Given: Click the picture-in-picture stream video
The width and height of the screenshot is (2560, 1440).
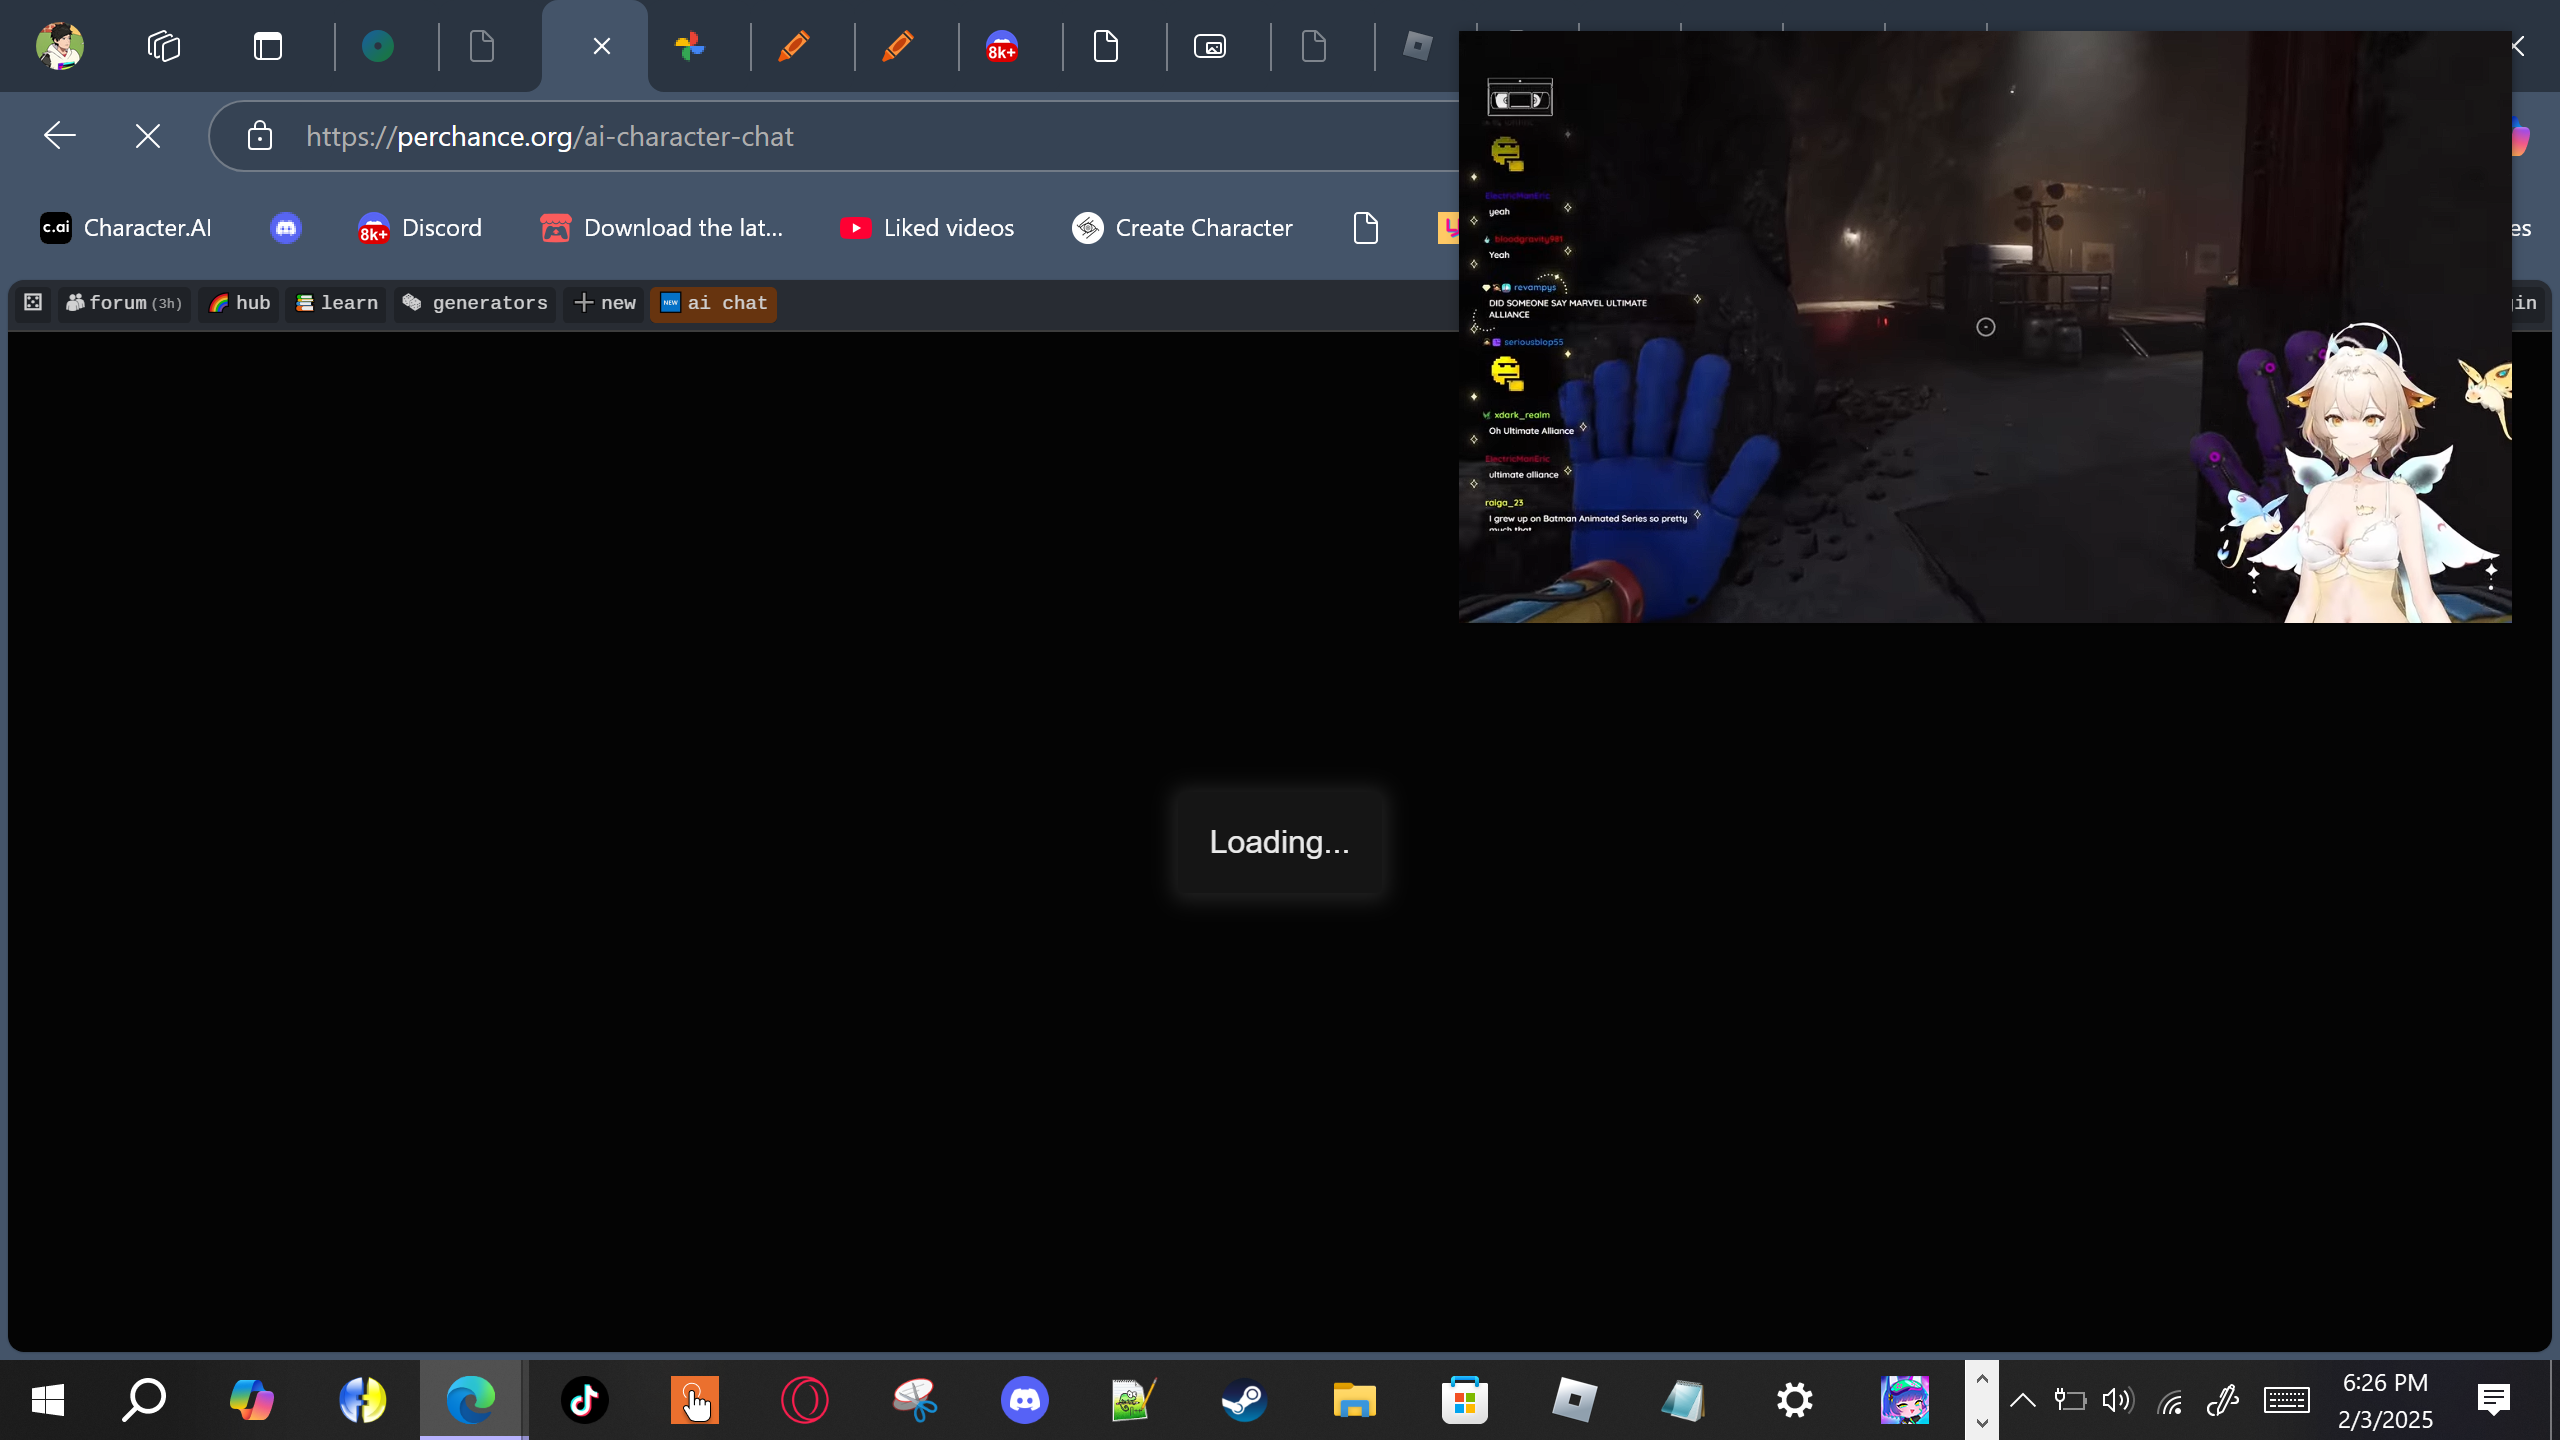Looking at the screenshot, I should 1985,327.
